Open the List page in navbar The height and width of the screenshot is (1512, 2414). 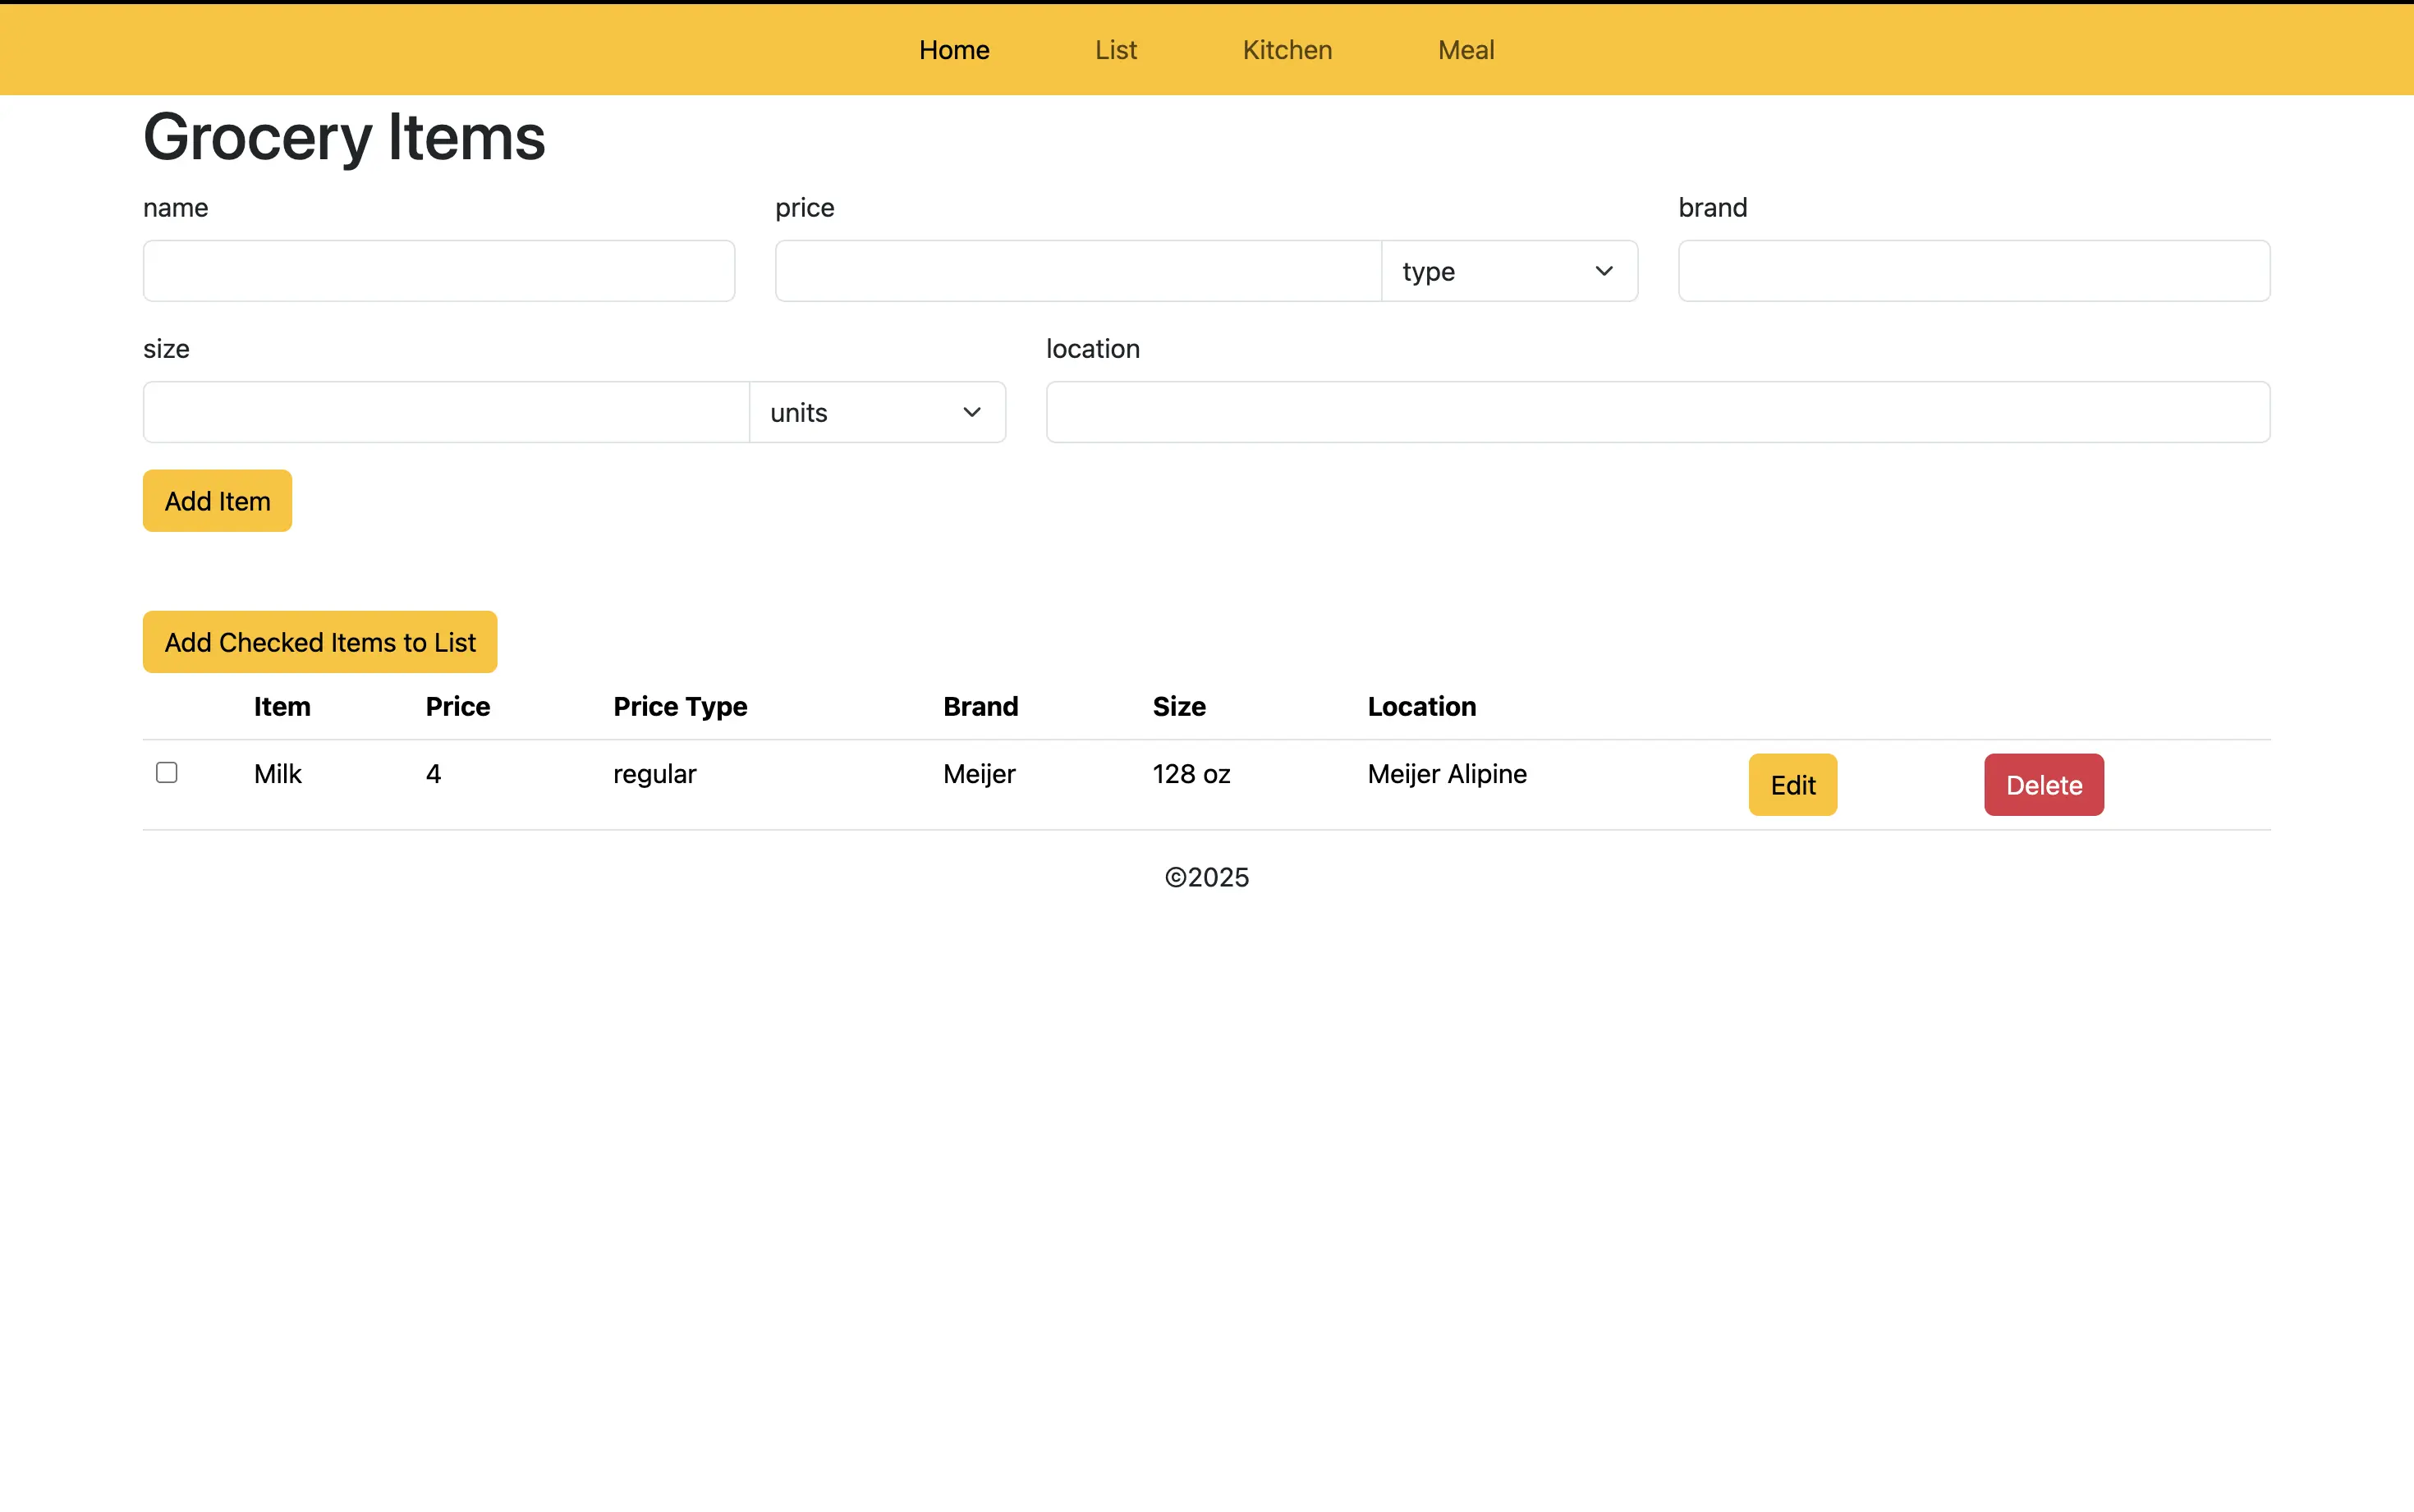(x=1115, y=50)
